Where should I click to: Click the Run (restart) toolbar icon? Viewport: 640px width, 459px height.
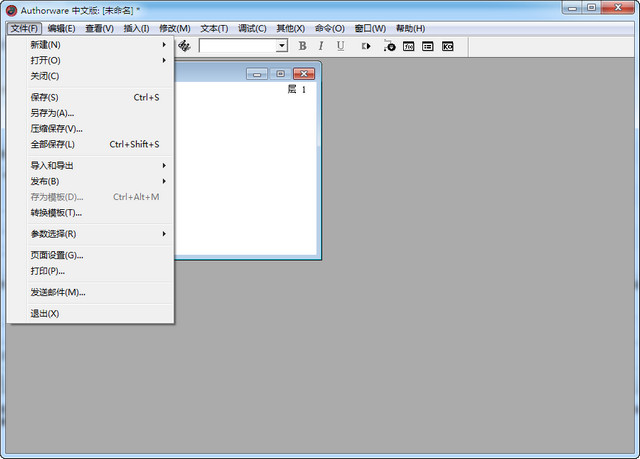pos(366,46)
